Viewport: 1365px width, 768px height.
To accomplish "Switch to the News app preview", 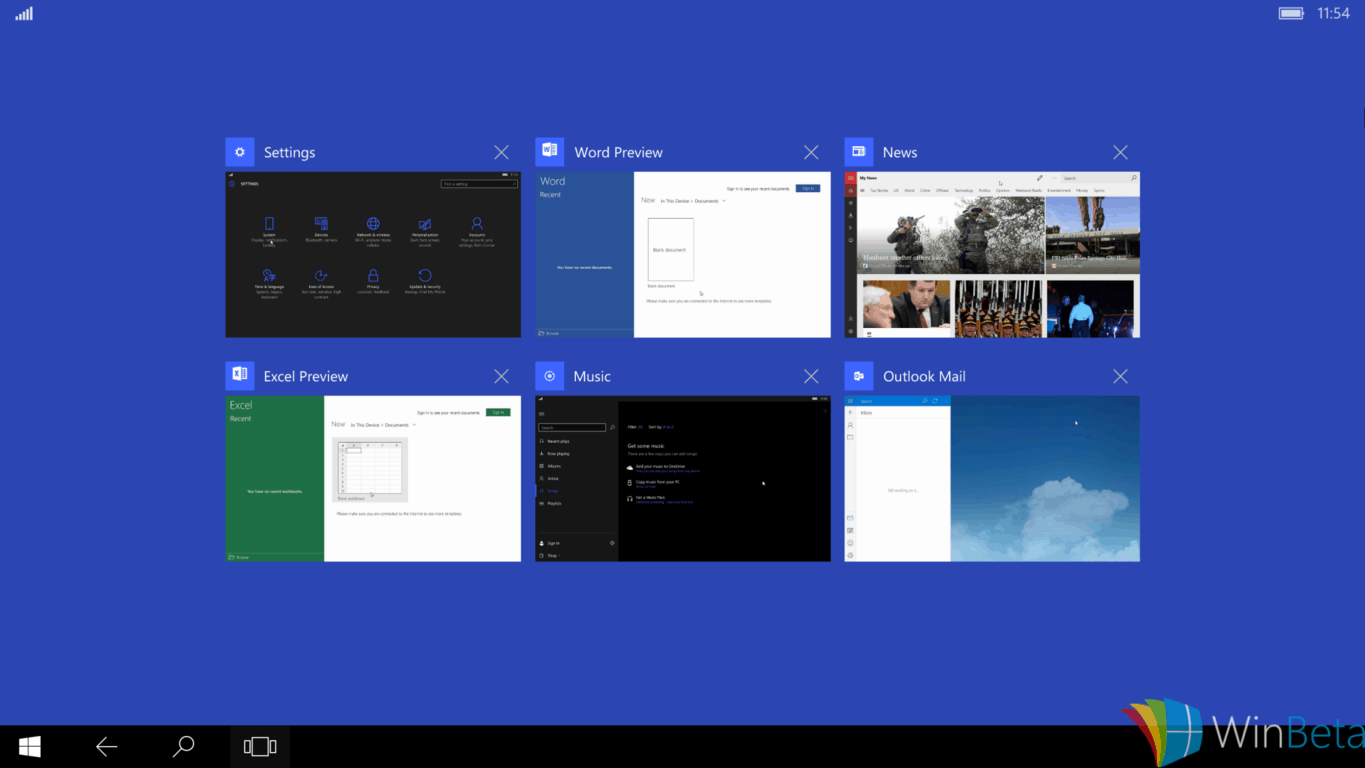I will 991,255.
